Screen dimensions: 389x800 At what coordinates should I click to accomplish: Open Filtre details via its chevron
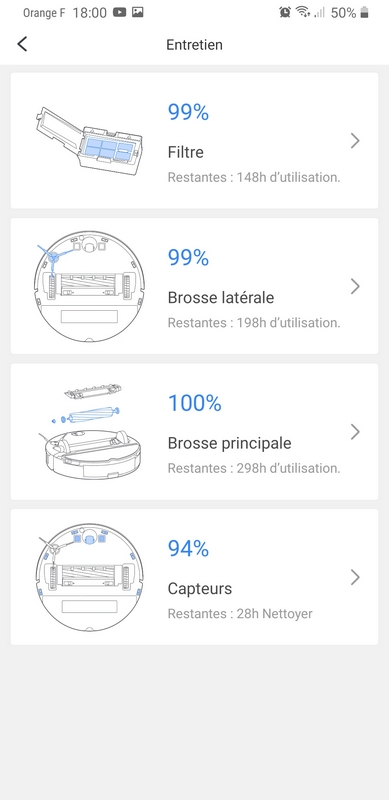point(355,141)
